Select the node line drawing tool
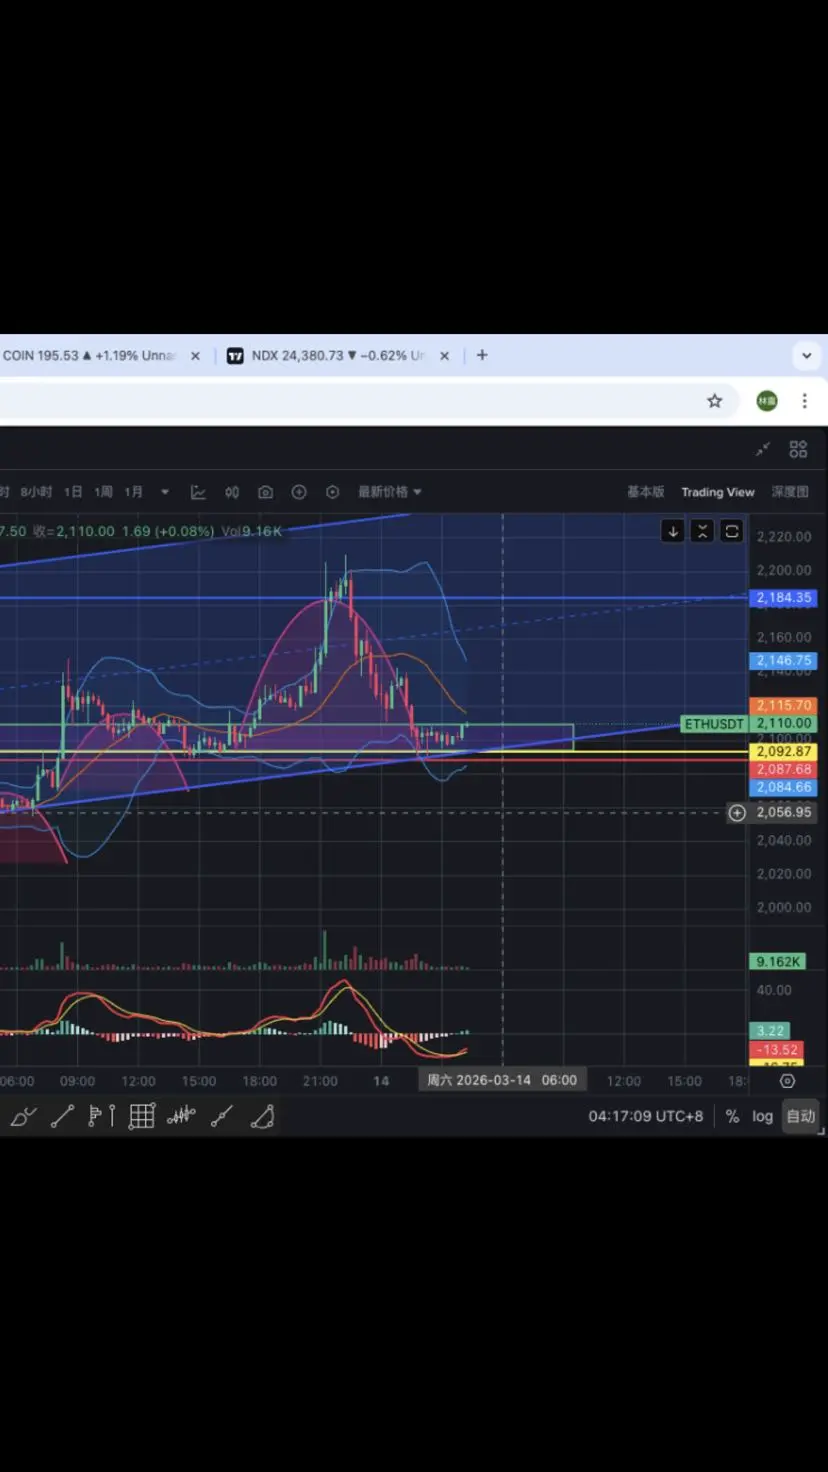828x1472 pixels. 222,1116
